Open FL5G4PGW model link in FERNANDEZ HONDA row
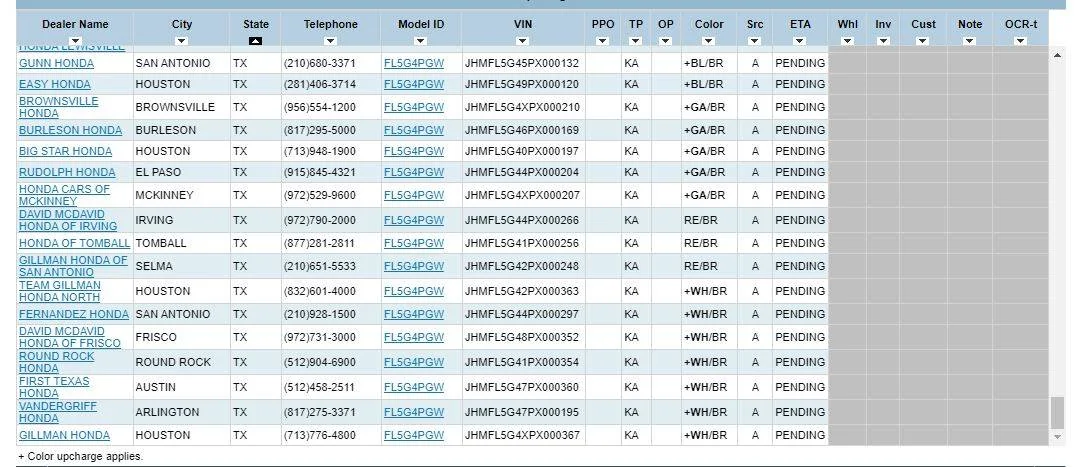The image size is (1075, 467). pyautogui.click(x=413, y=314)
